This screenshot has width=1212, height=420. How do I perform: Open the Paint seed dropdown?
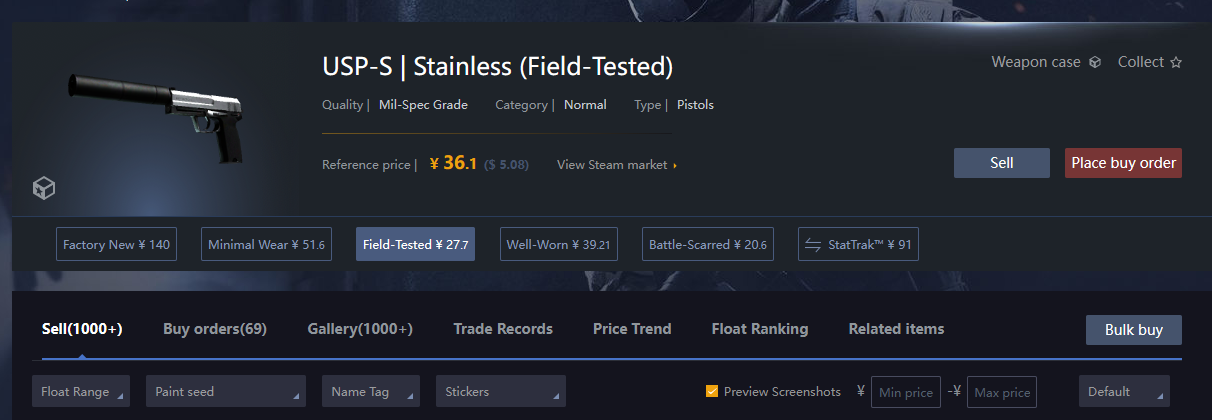pyautogui.click(x=225, y=392)
